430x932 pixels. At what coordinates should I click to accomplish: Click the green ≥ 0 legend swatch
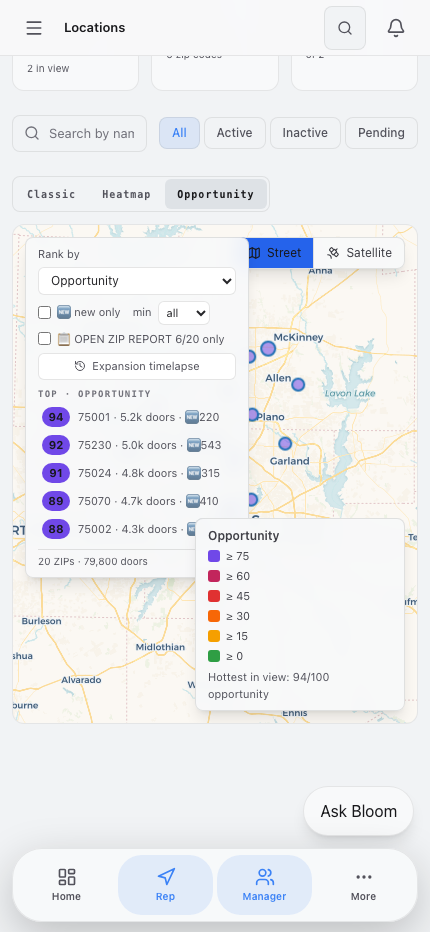[x=214, y=656]
